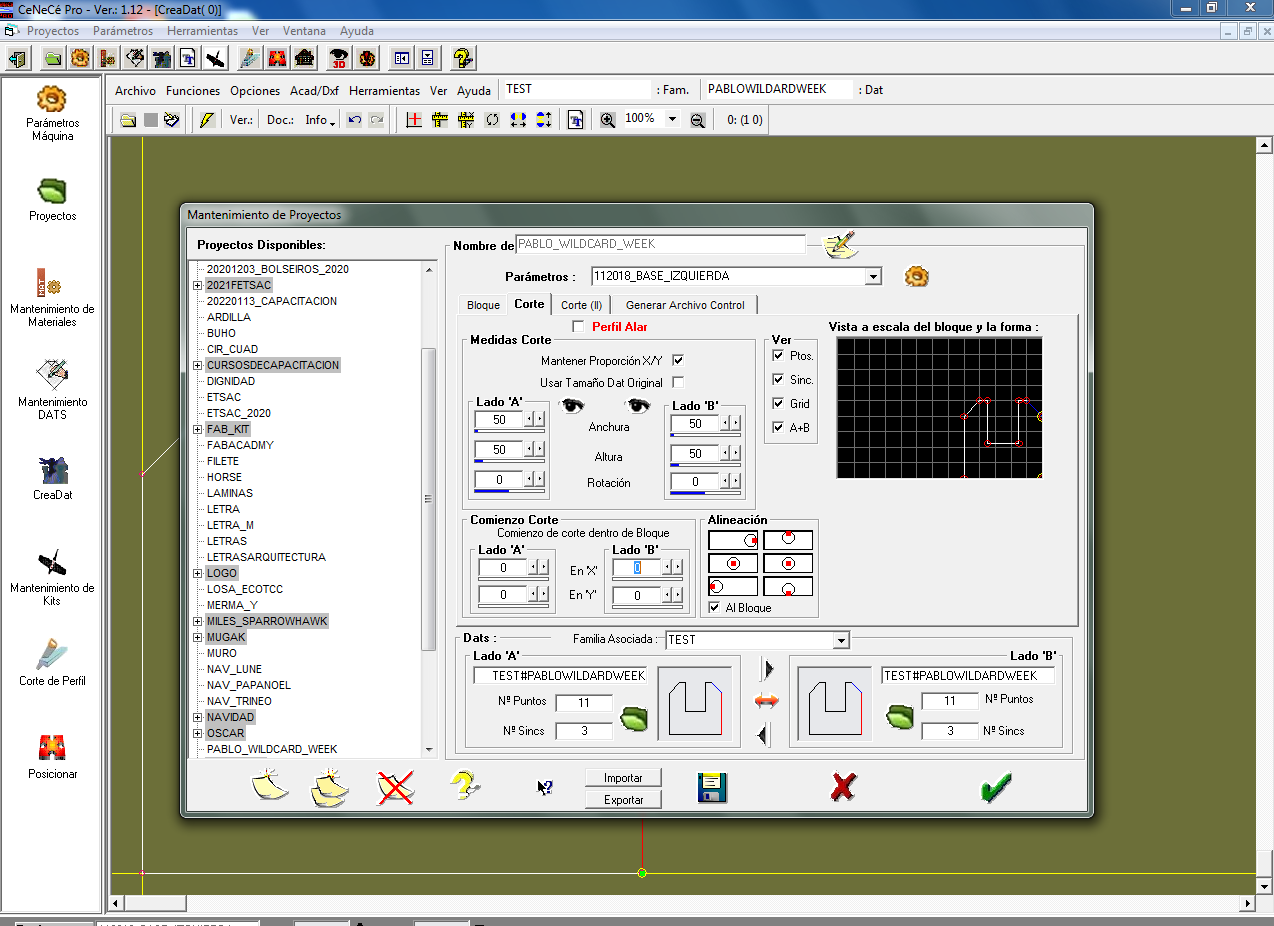Open the Funciones menu
This screenshot has height=926, width=1274.
(193, 90)
